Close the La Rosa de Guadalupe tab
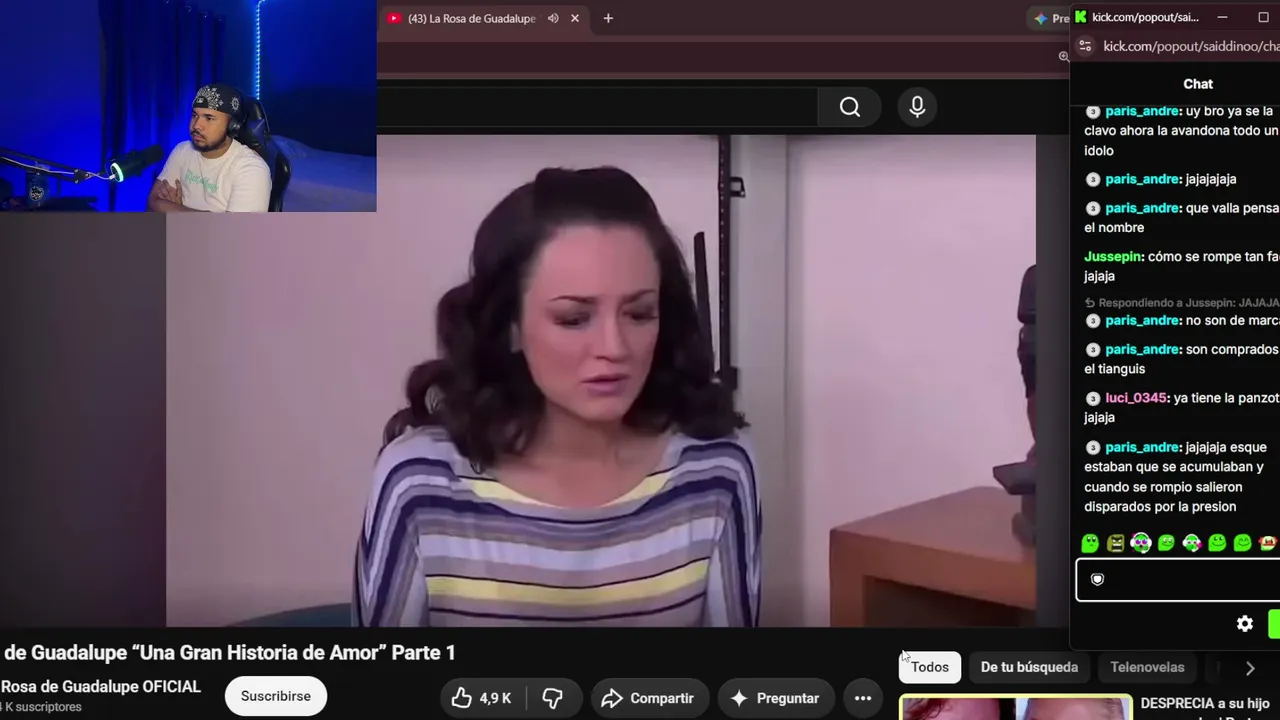Viewport: 1280px width, 720px height. (x=575, y=18)
